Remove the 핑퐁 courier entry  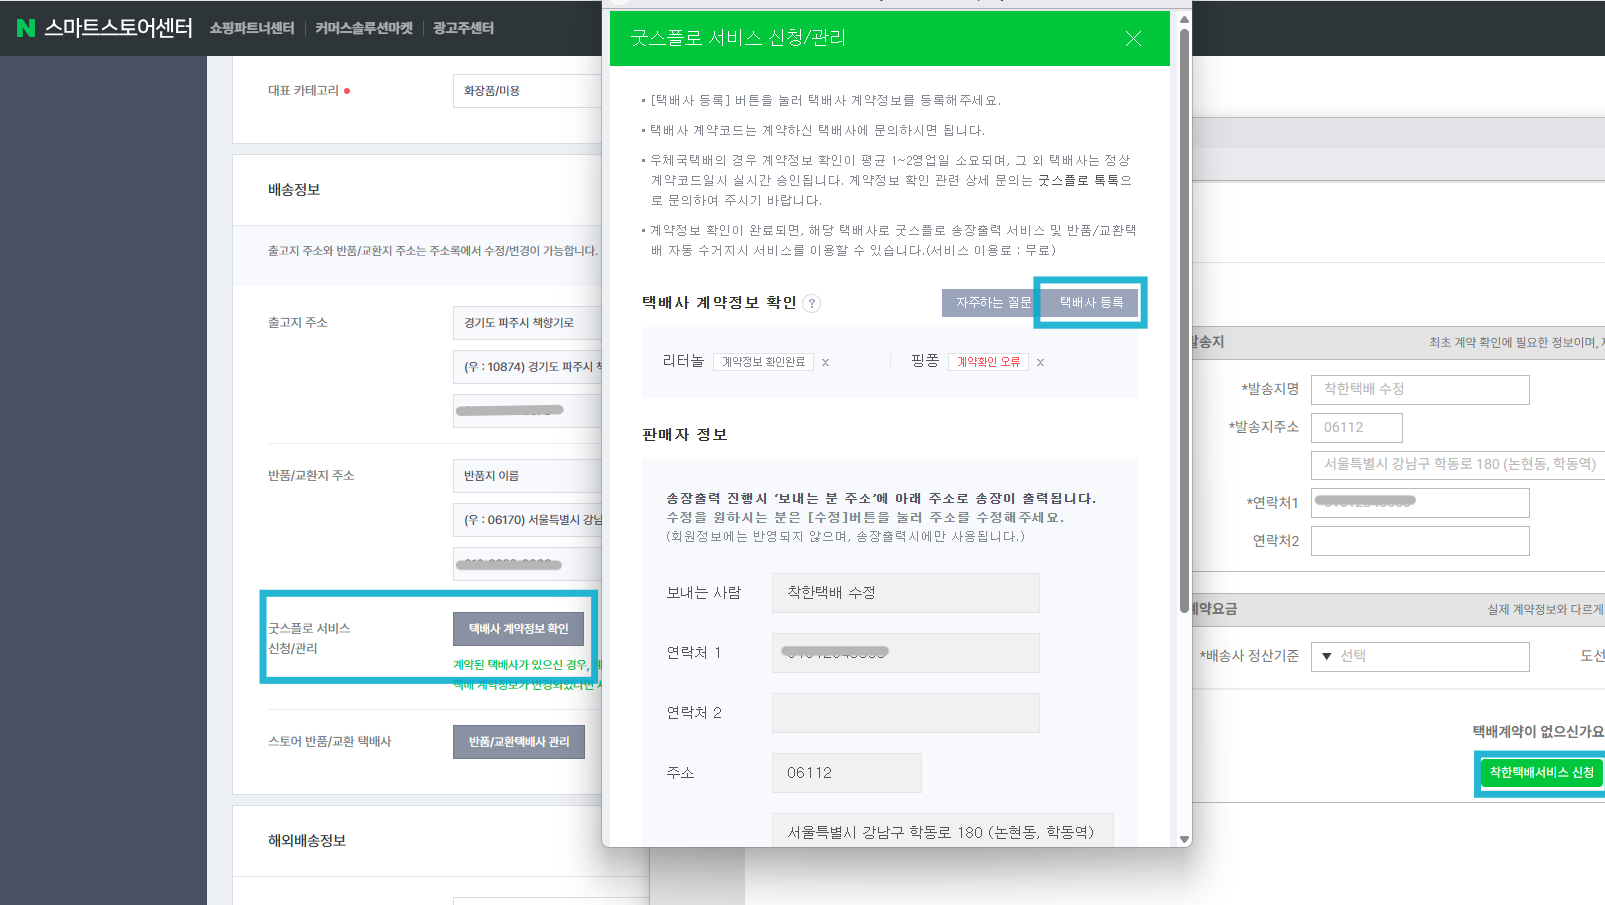1040,362
